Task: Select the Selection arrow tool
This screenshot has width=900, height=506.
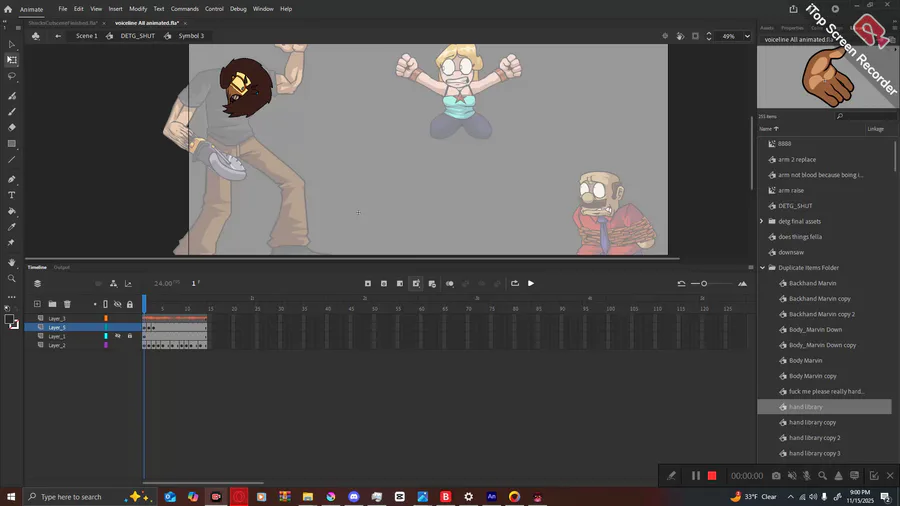Action: tap(11, 44)
